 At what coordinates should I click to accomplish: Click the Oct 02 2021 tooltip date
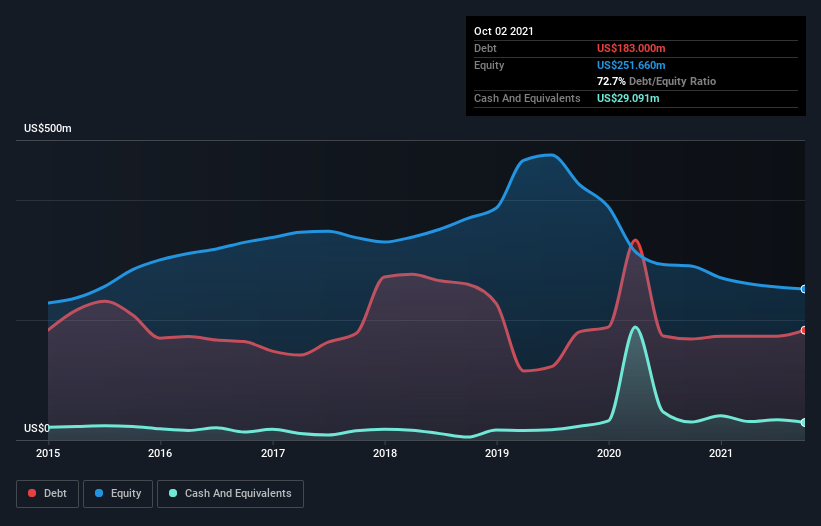click(504, 31)
